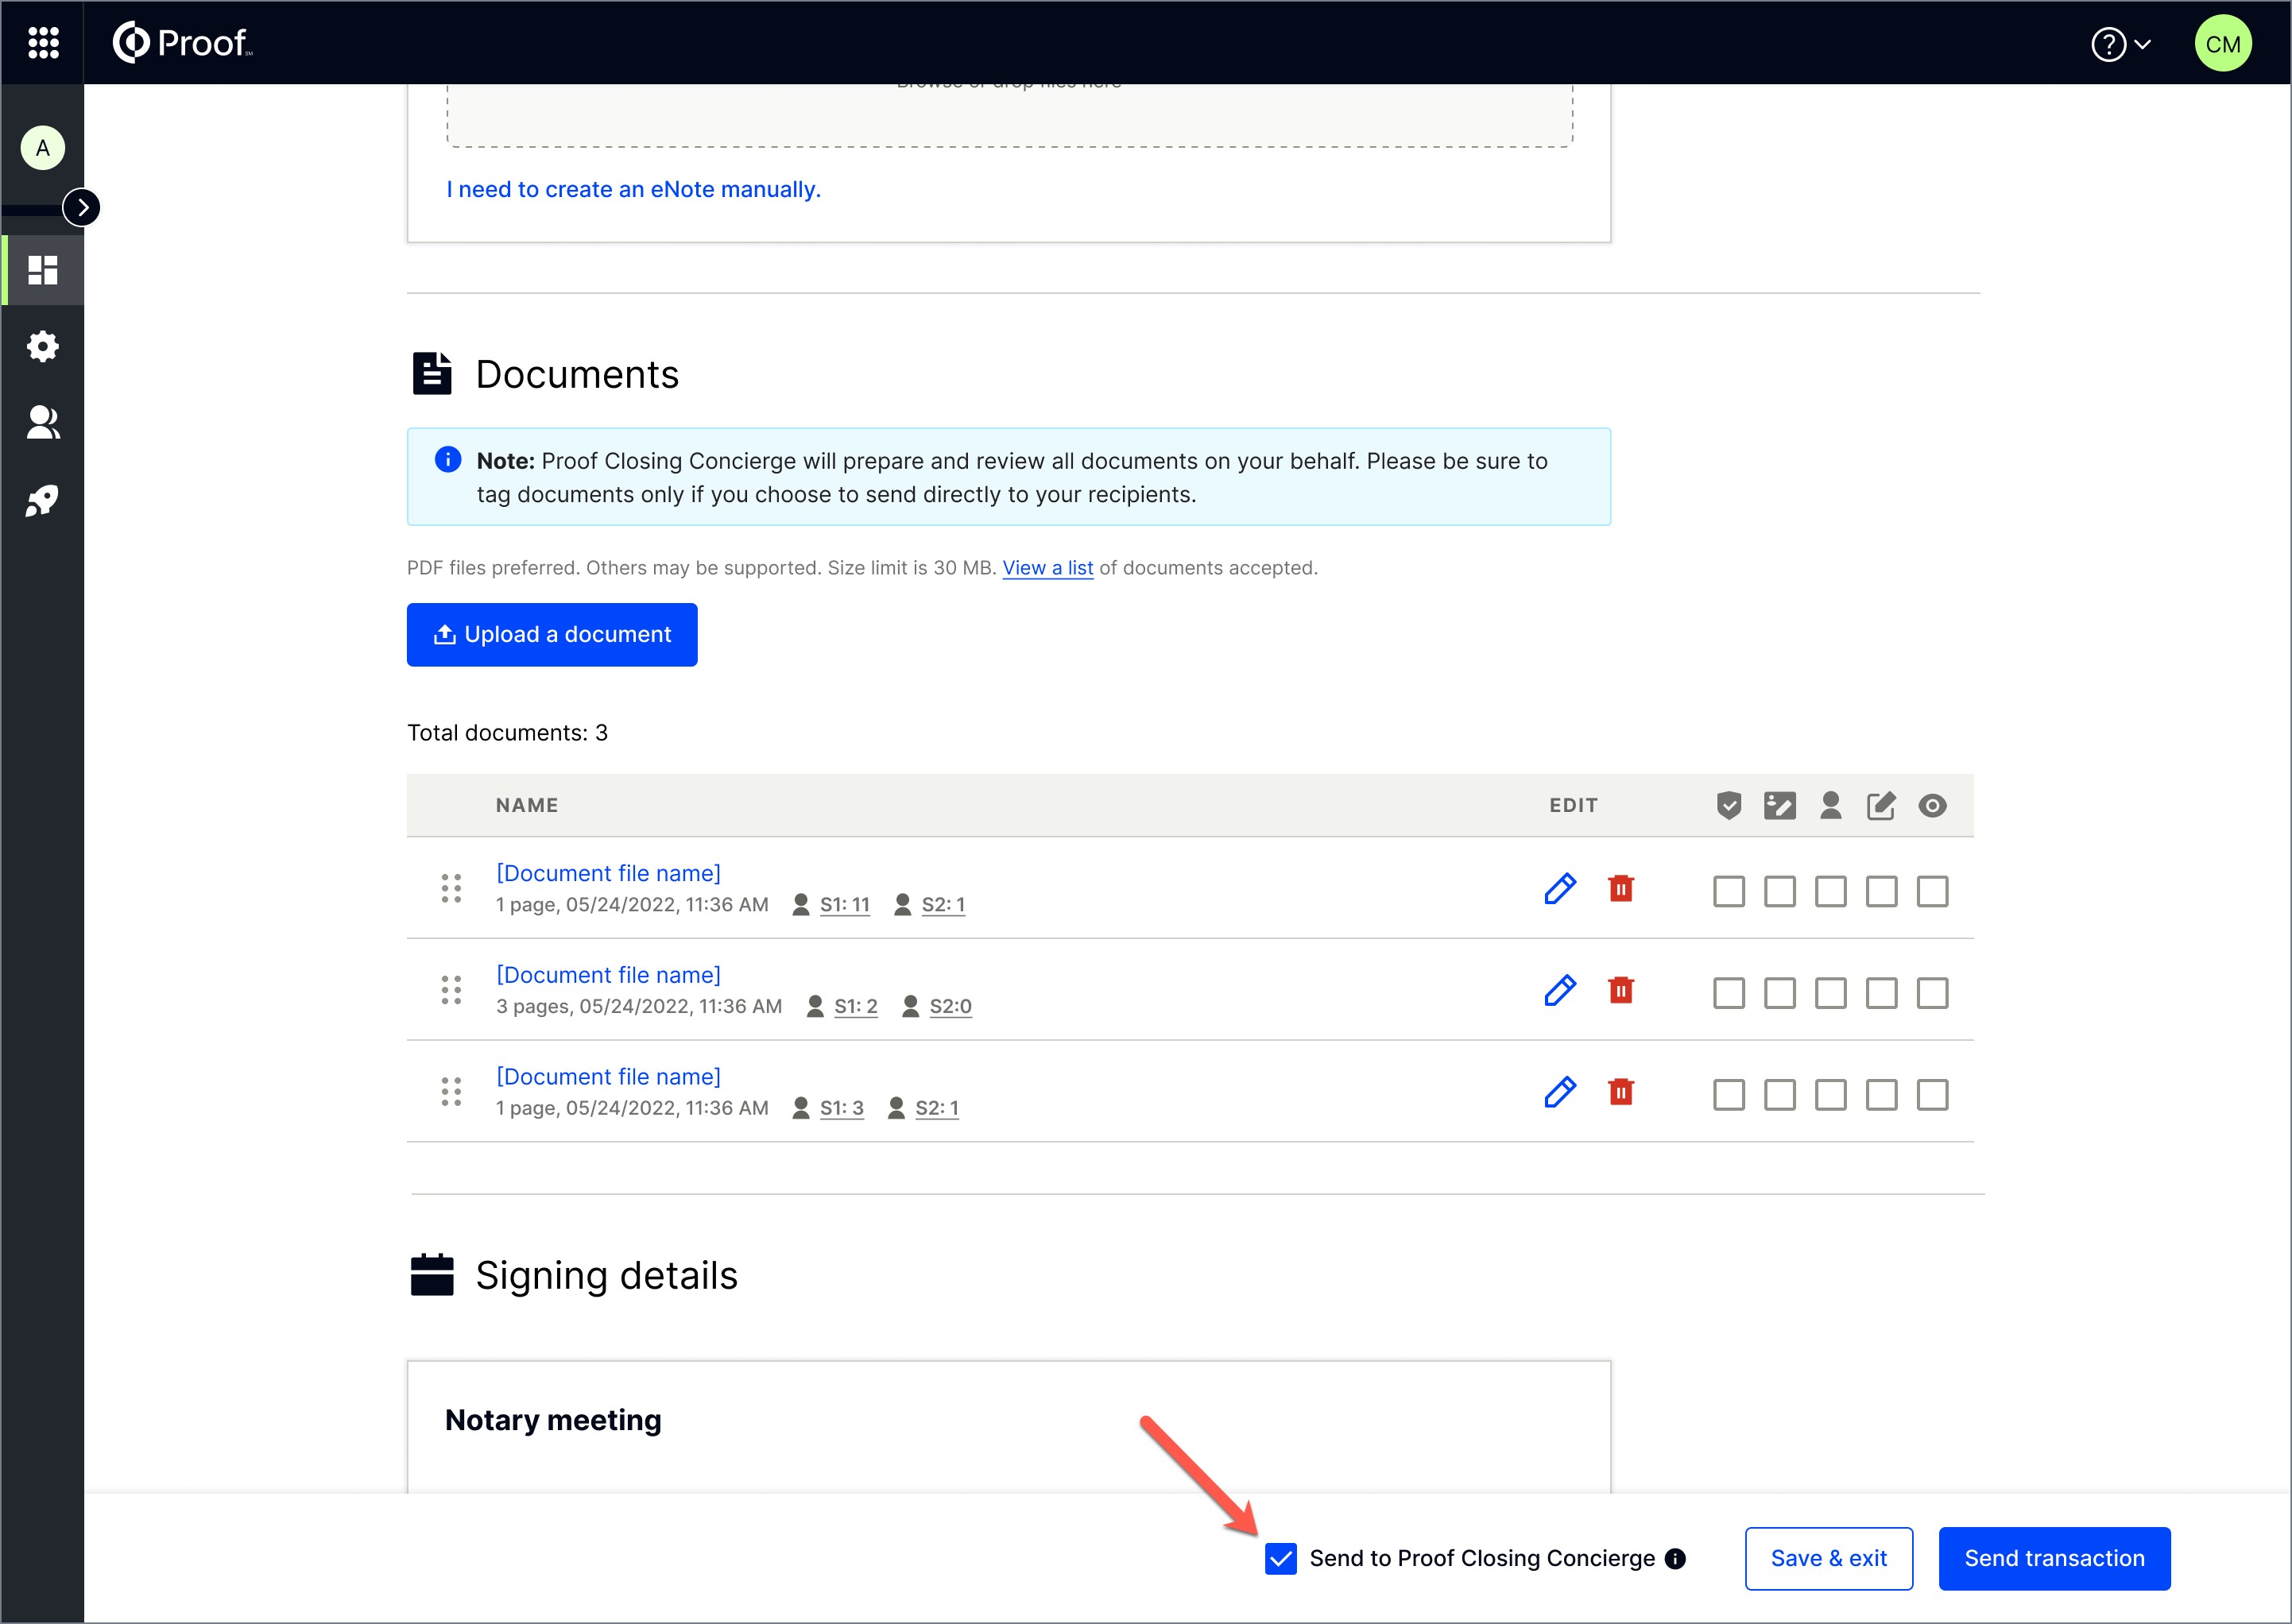The image size is (2292, 1624).
Task: Grab the drag handle of the 3 pages document
Action: point(452,990)
